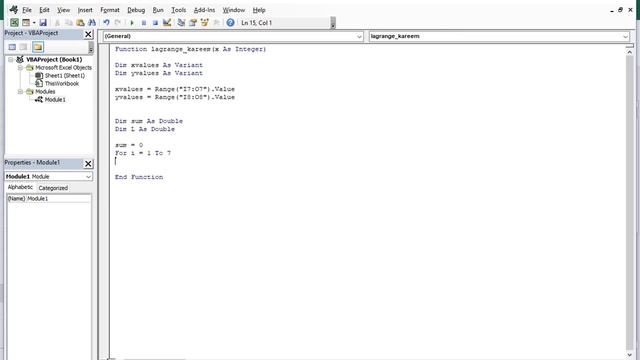Open the Format menu

[x=110, y=10]
